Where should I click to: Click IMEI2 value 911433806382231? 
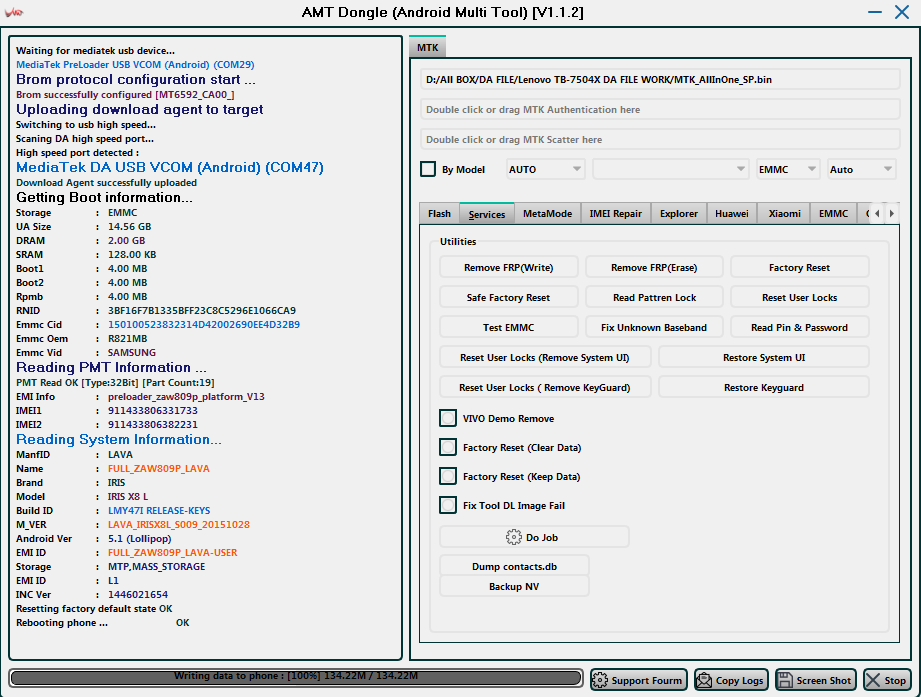click(153, 425)
